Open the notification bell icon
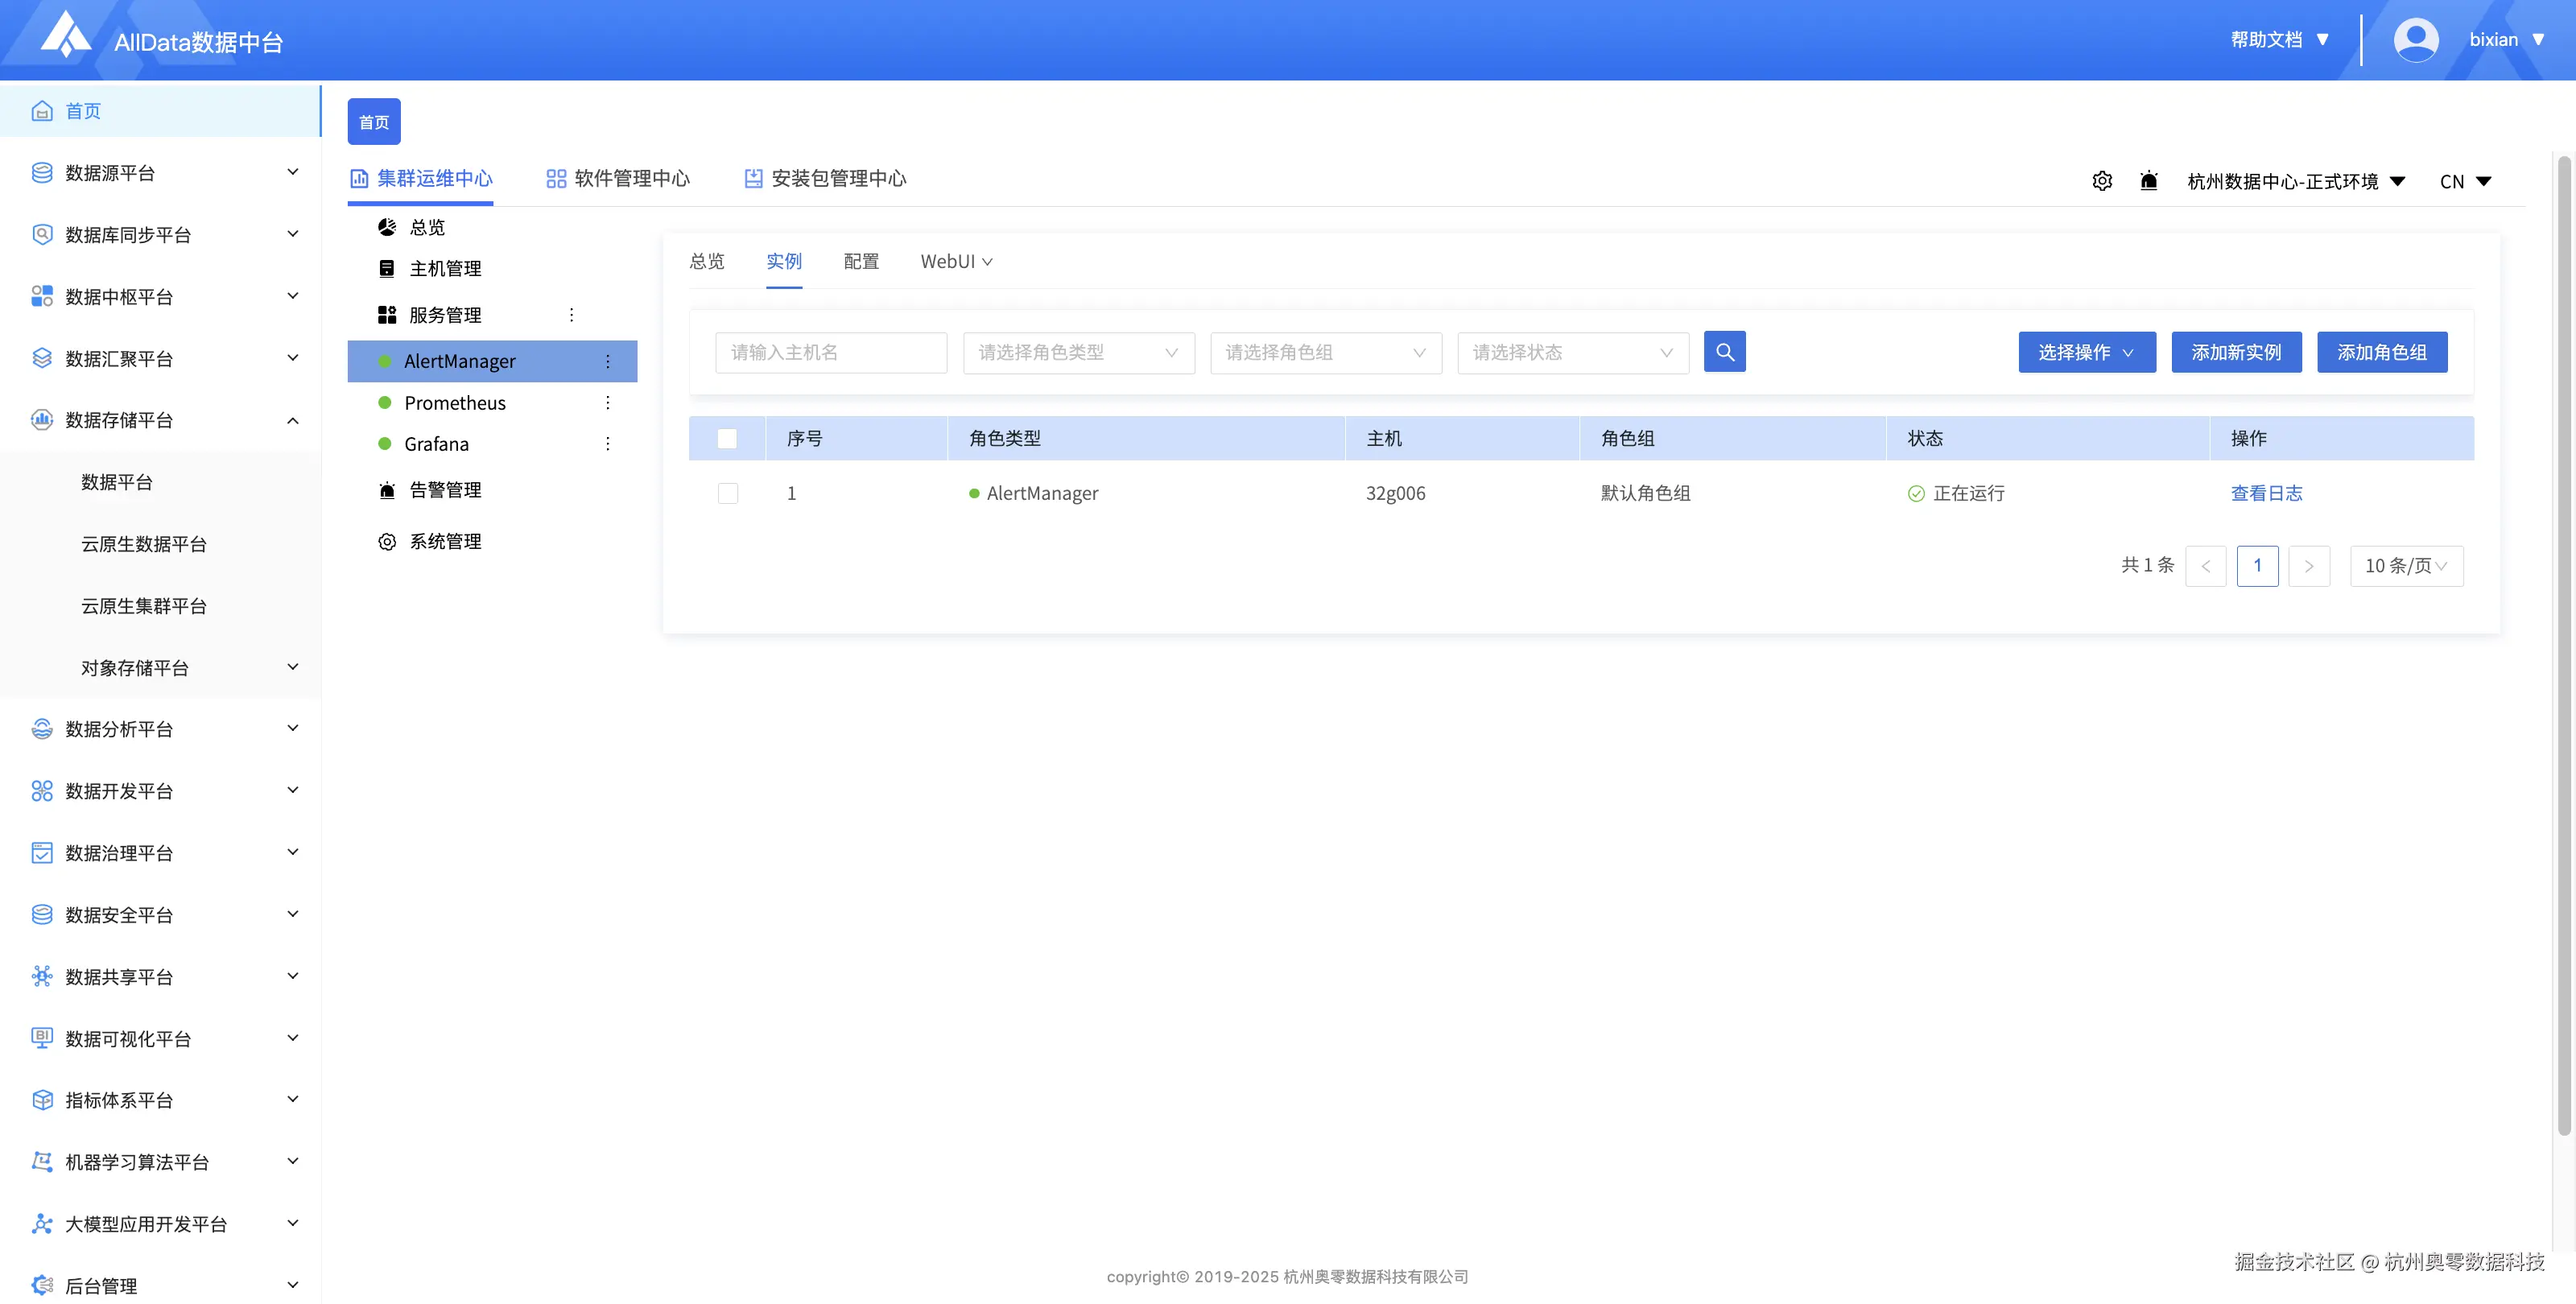Viewport: 2576px width, 1304px height. coord(2150,181)
